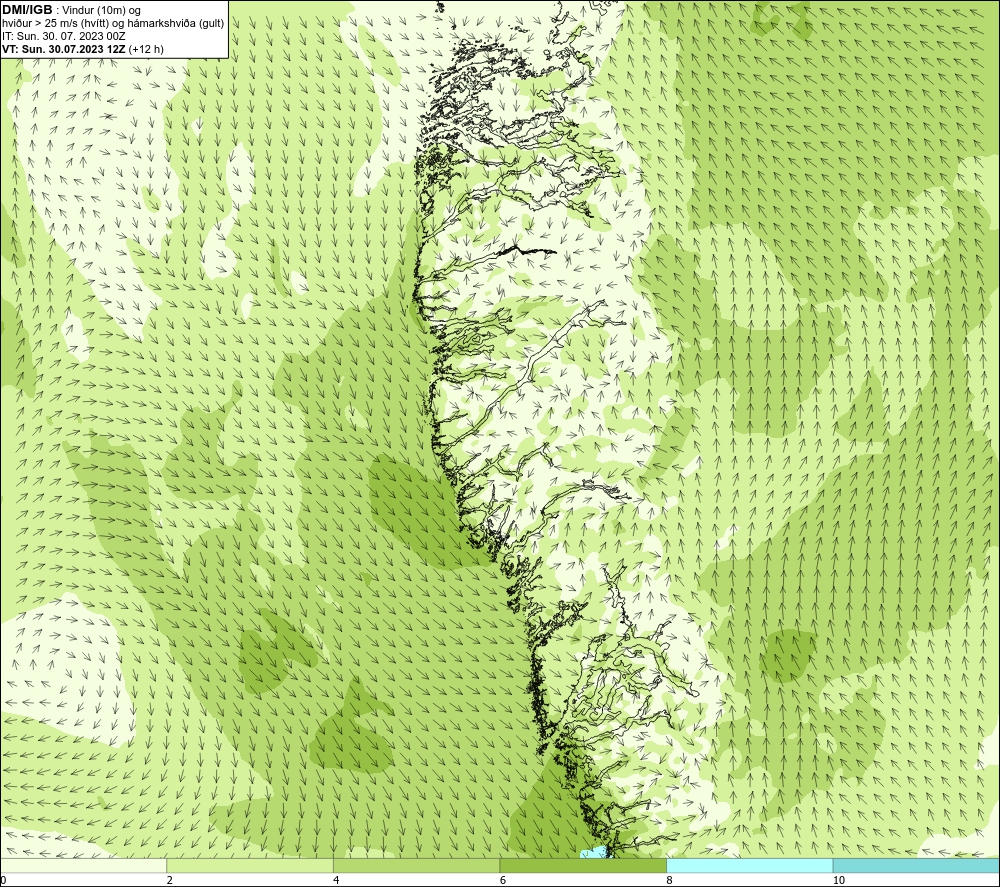Click the color scale label 0
The image size is (1000, 887).
point(4,880)
